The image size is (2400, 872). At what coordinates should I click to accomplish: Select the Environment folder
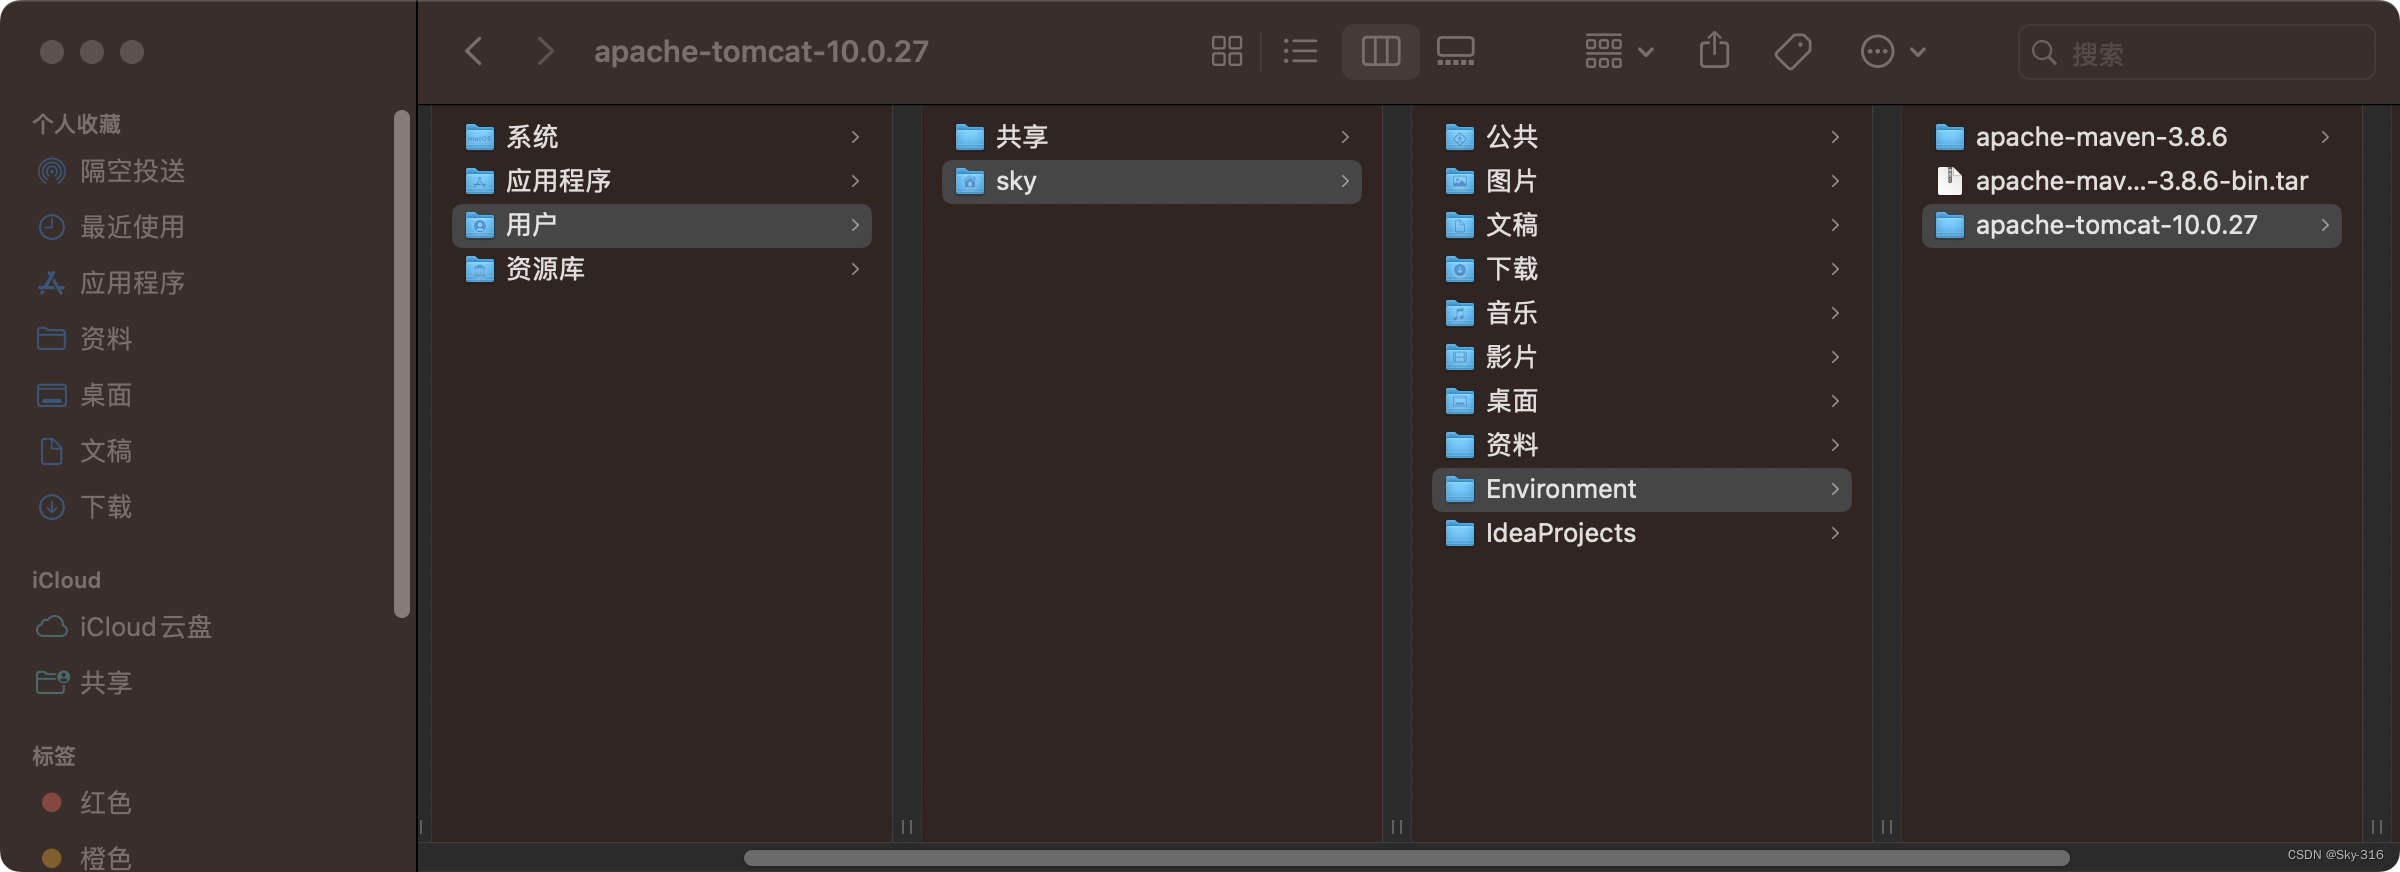click(1642, 489)
